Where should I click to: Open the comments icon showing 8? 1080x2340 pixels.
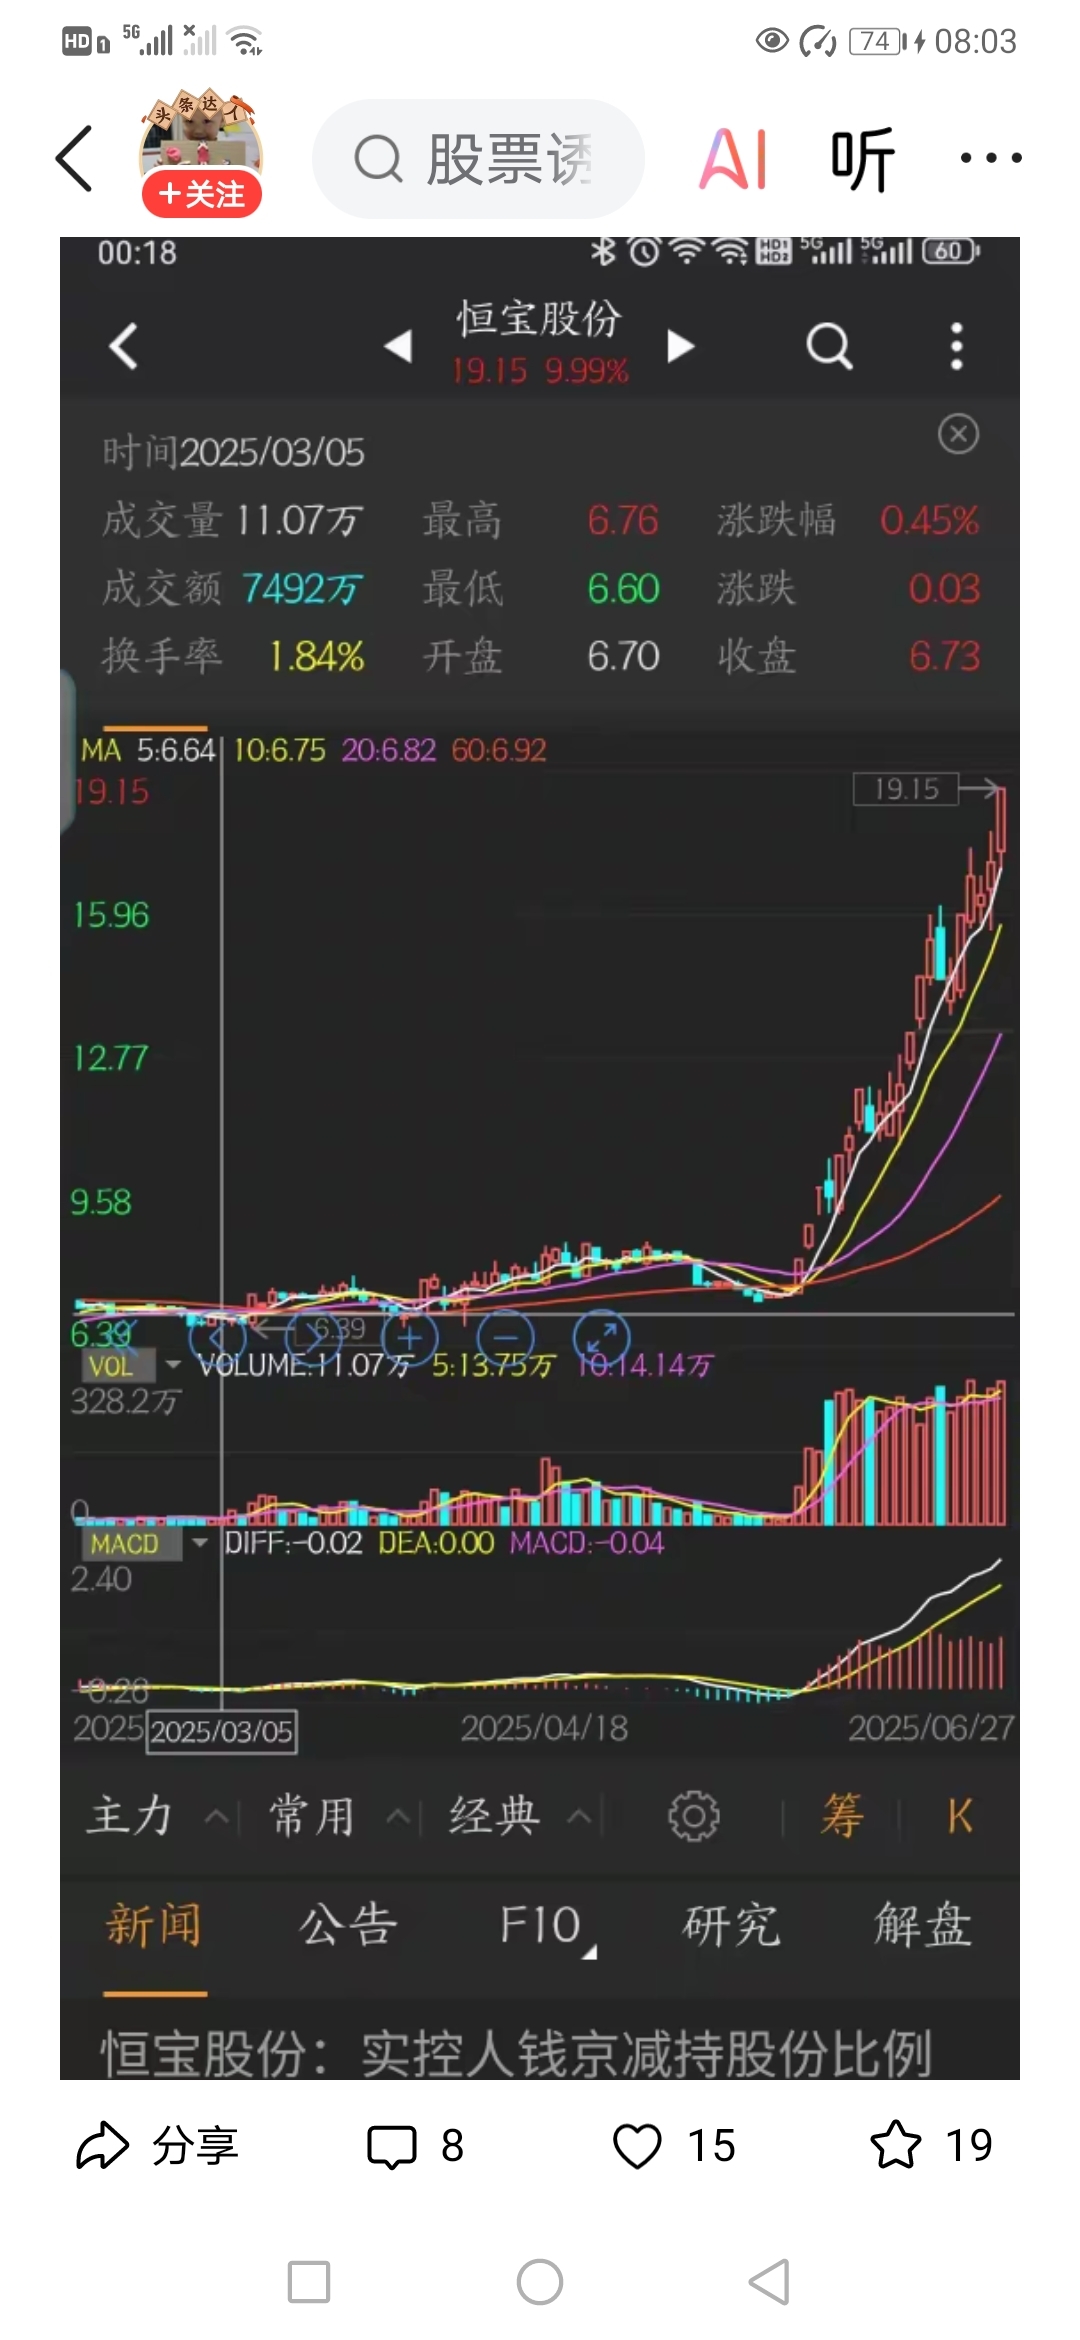point(415,2146)
